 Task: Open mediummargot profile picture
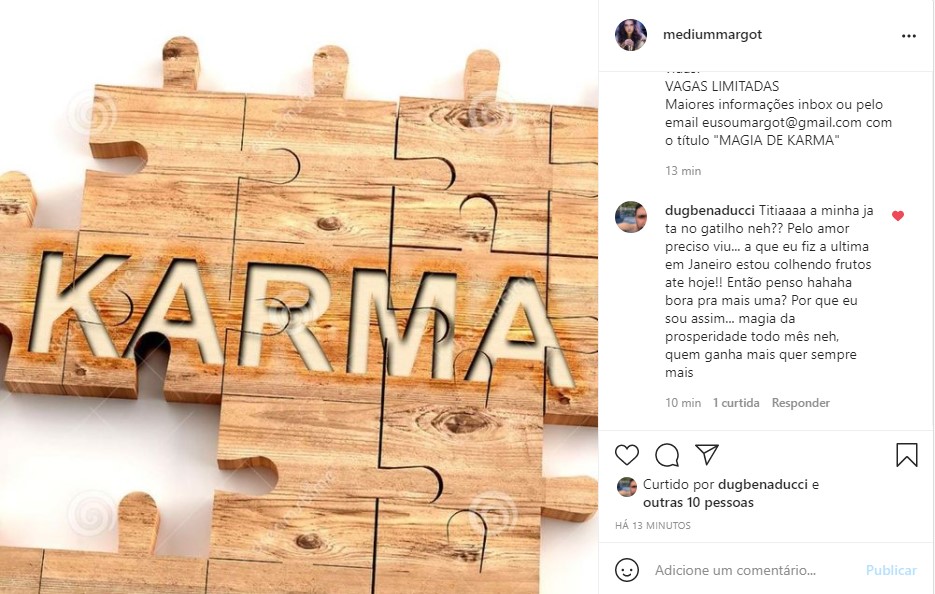point(631,35)
